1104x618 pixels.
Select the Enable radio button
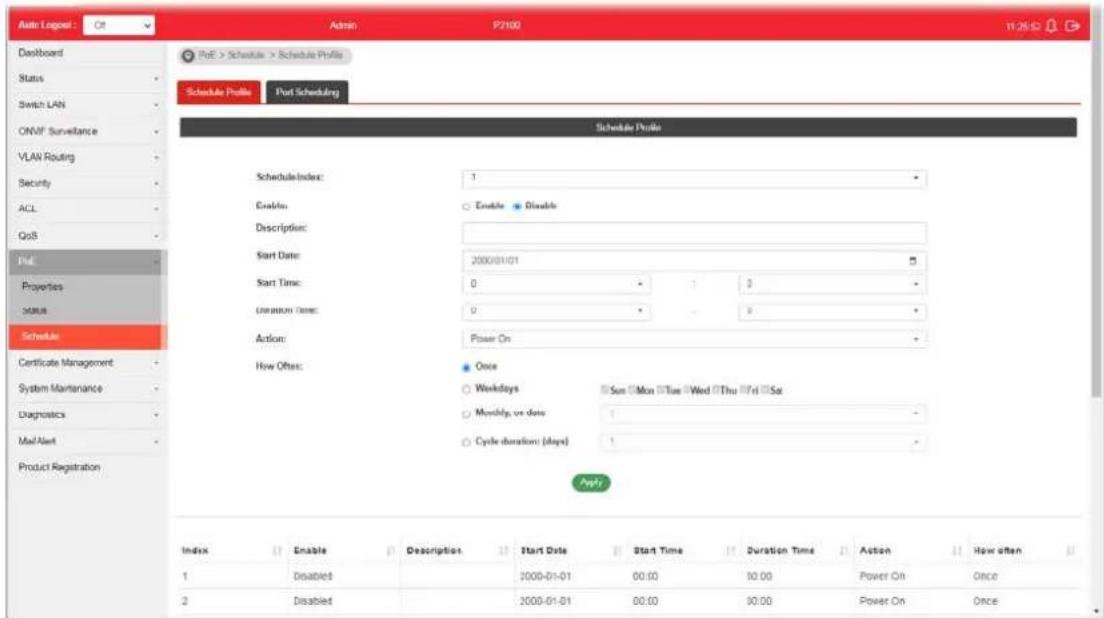[466, 206]
